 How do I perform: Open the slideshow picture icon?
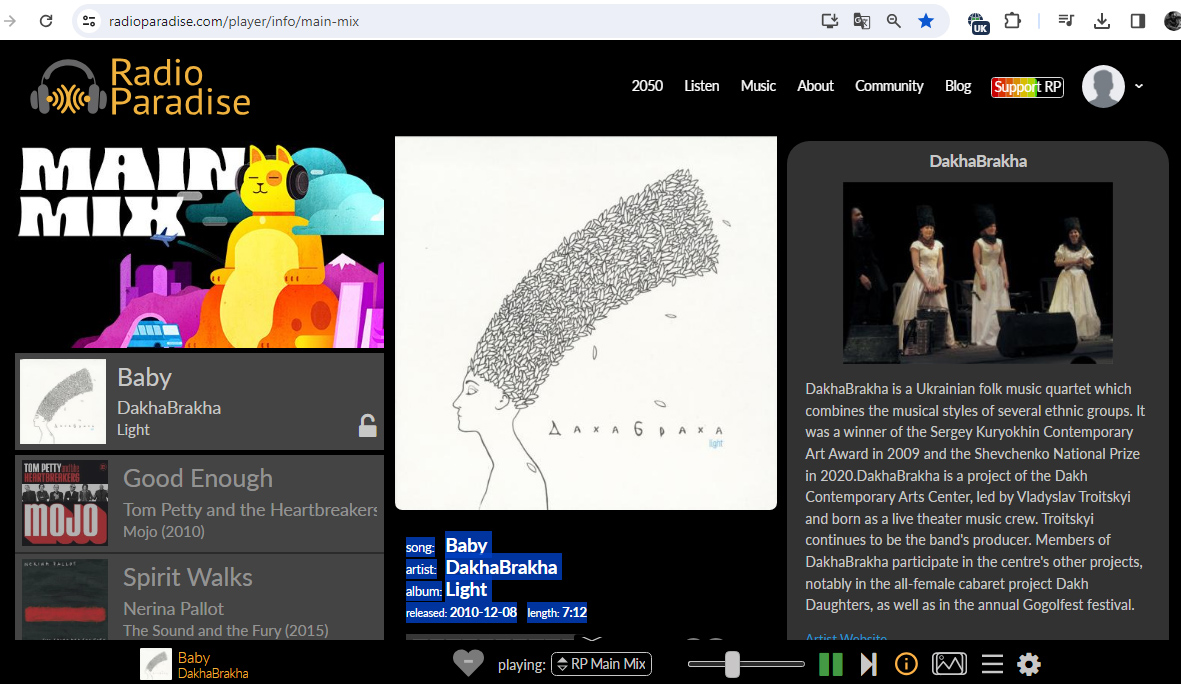pyautogui.click(x=949, y=664)
